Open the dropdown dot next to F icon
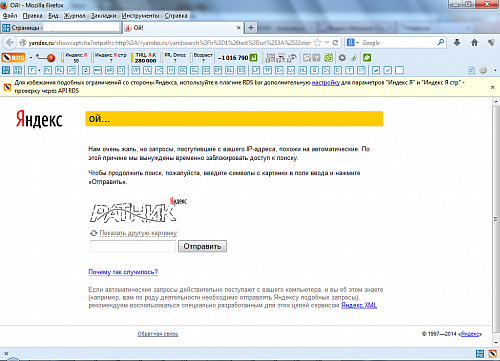Screen dimensions: 500x361 click(39, 70)
